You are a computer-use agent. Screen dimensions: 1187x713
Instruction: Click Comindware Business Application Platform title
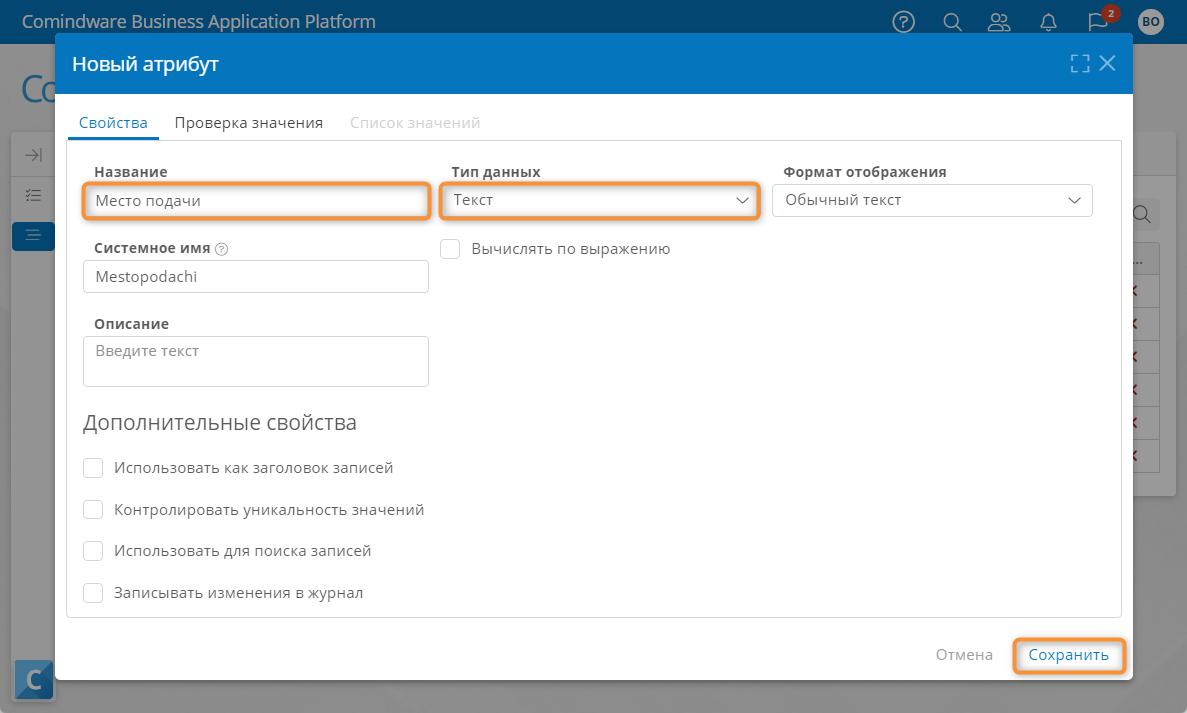[198, 21]
